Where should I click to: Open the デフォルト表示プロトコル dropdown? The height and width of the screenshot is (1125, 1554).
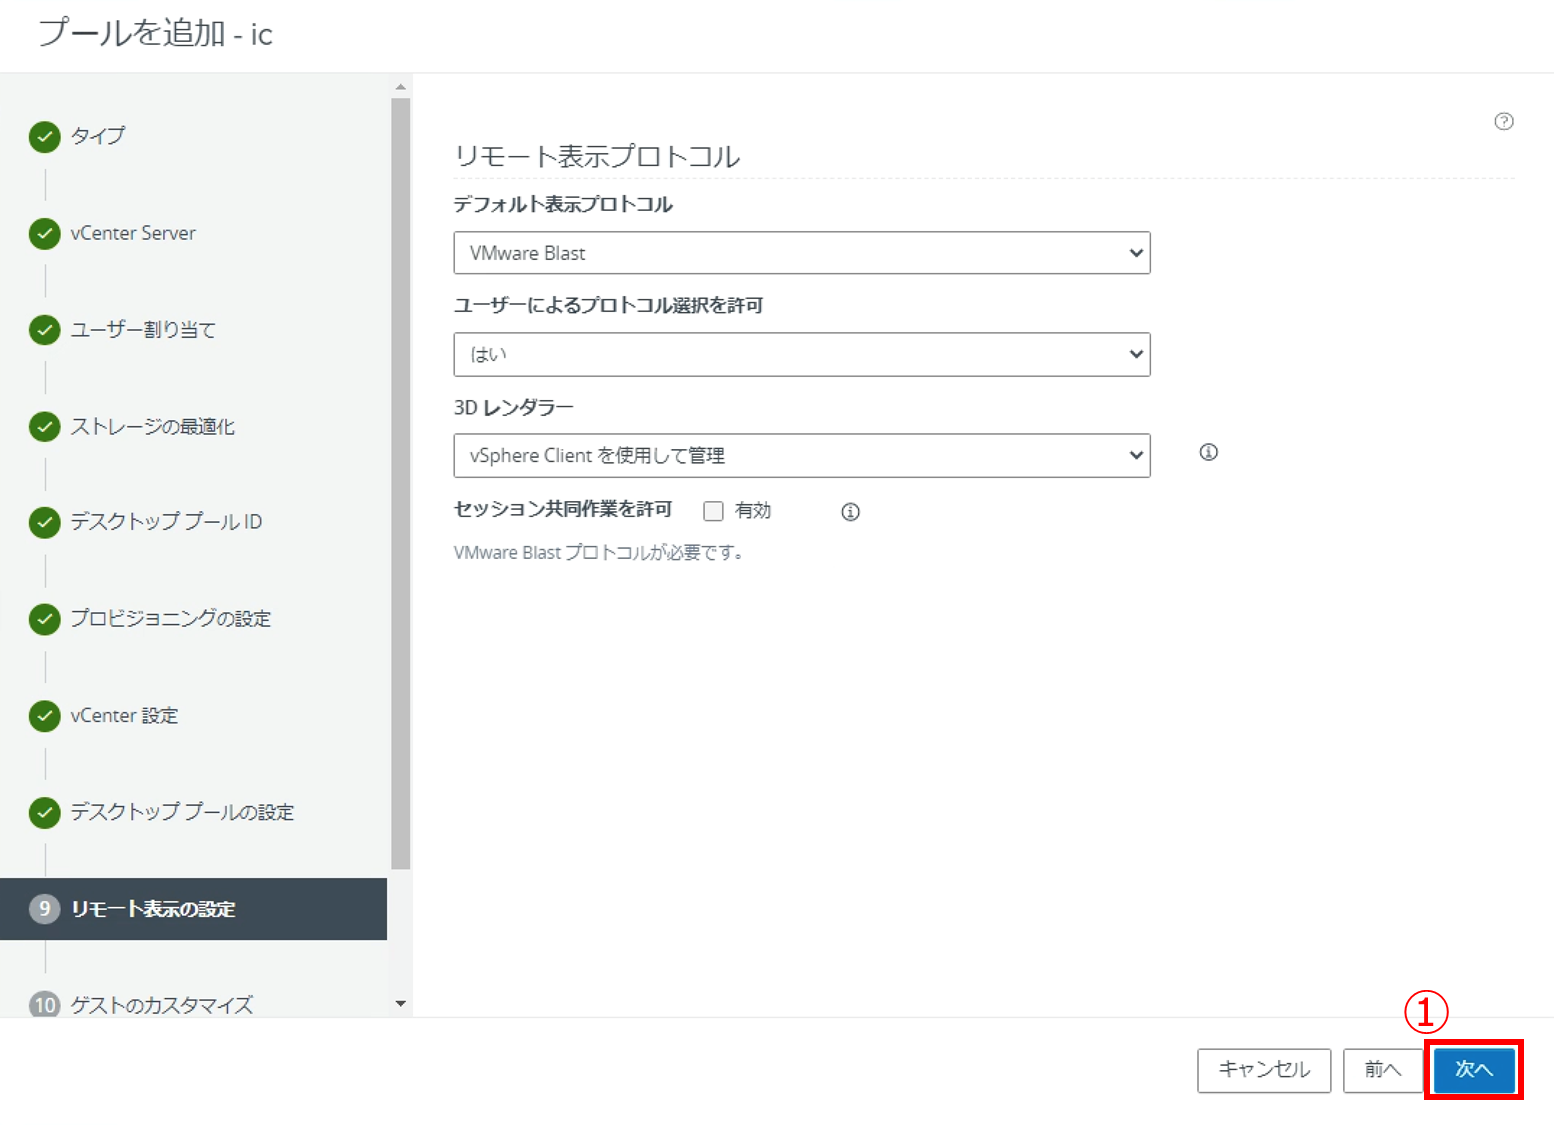click(x=801, y=253)
